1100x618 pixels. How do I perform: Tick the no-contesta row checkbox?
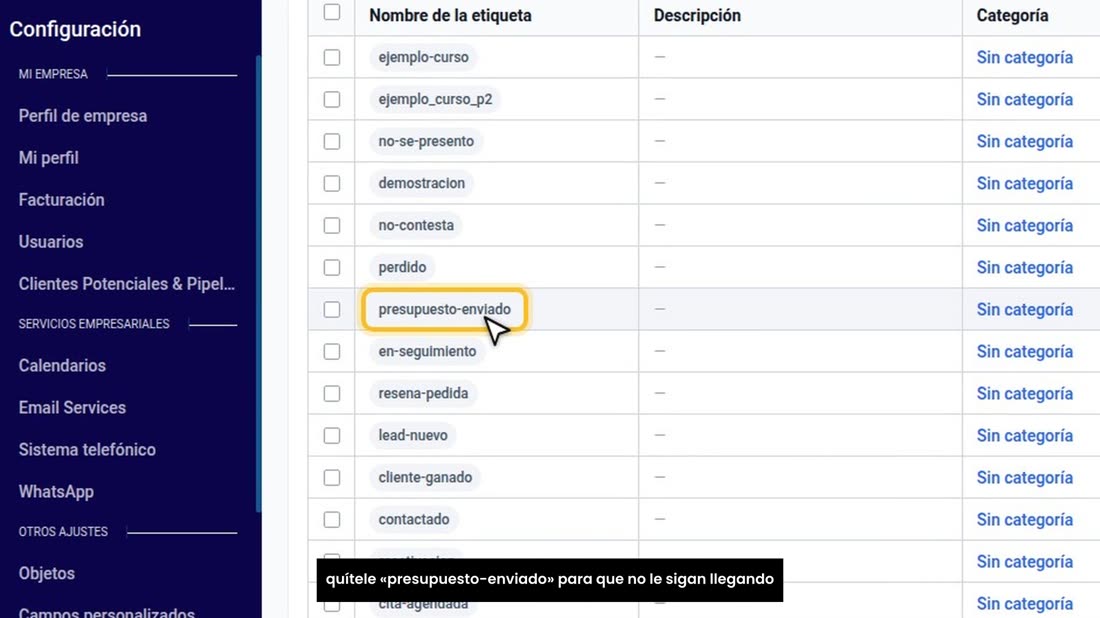[332, 226]
